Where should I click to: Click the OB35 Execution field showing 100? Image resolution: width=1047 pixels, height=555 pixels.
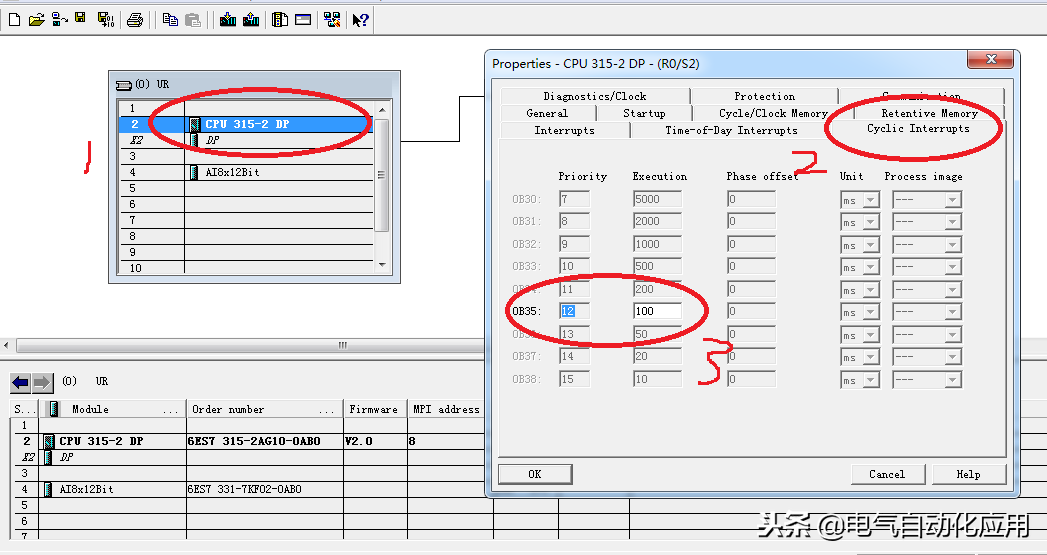click(658, 311)
